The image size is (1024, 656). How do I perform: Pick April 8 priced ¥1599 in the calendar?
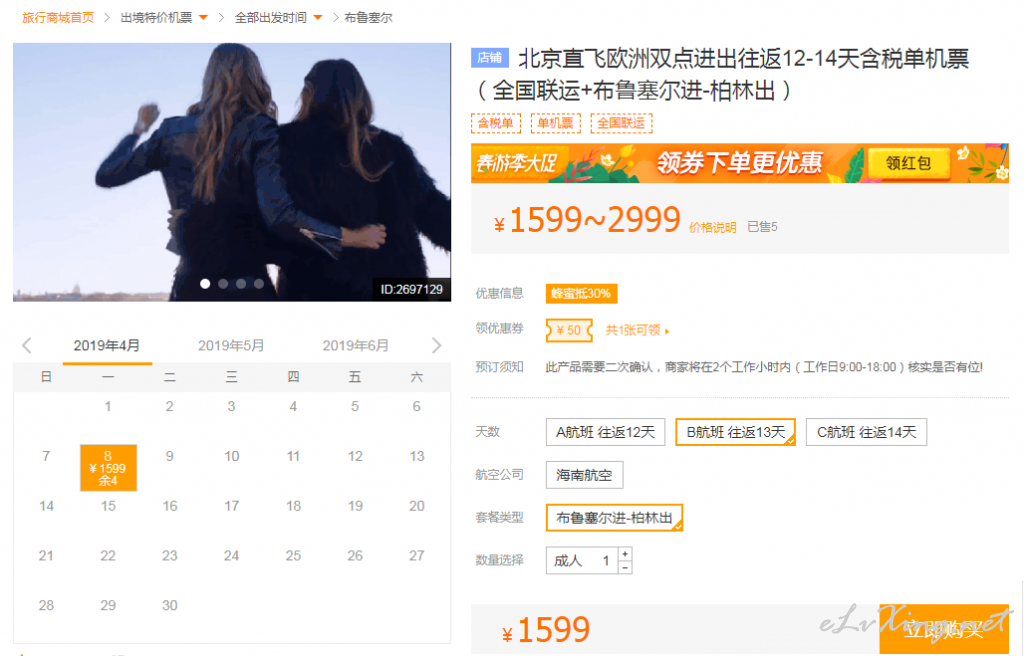[108, 468]
